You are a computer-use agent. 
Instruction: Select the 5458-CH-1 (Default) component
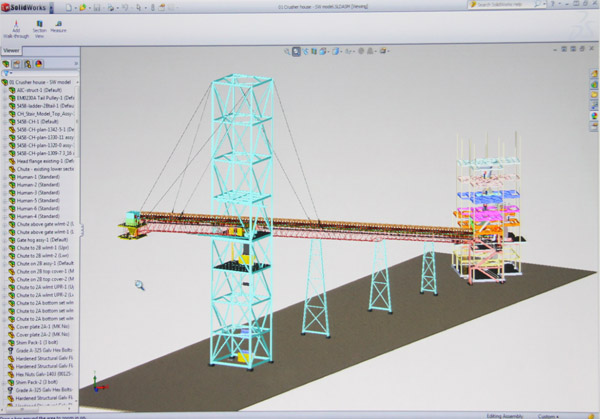(x=42, y=122)
